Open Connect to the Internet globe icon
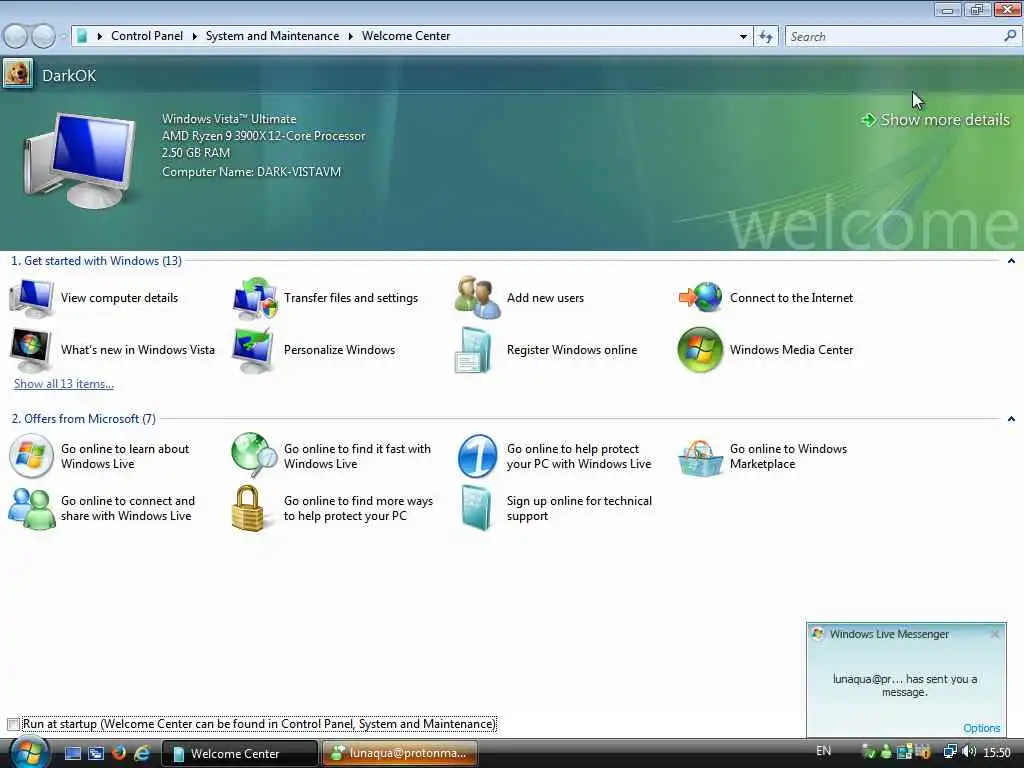This screenshot has width=1024, height=768. 700,298
